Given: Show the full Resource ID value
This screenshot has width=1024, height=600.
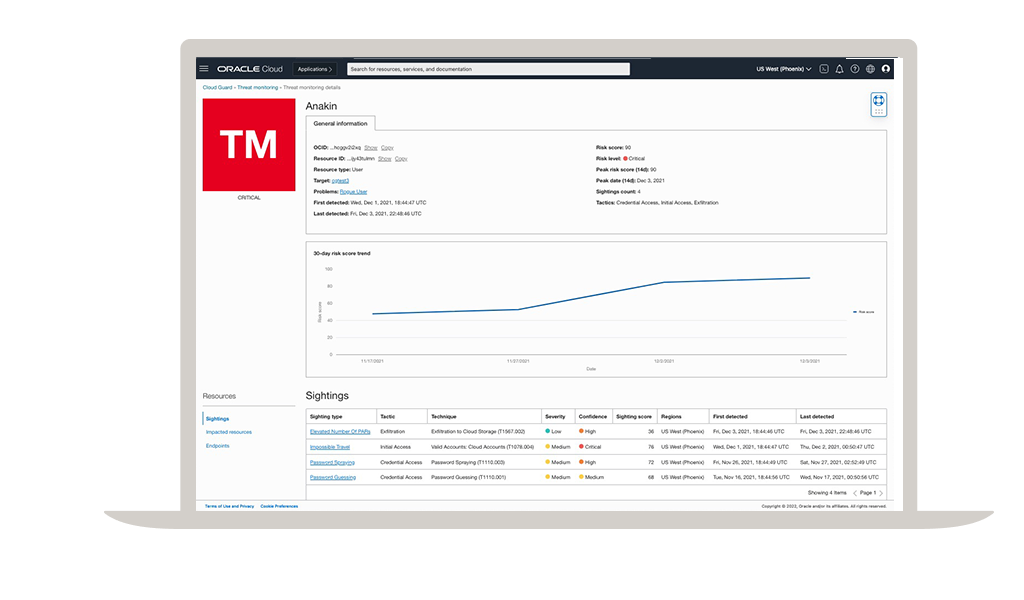Looking at the screenshot, I should (x=383, y=159).
